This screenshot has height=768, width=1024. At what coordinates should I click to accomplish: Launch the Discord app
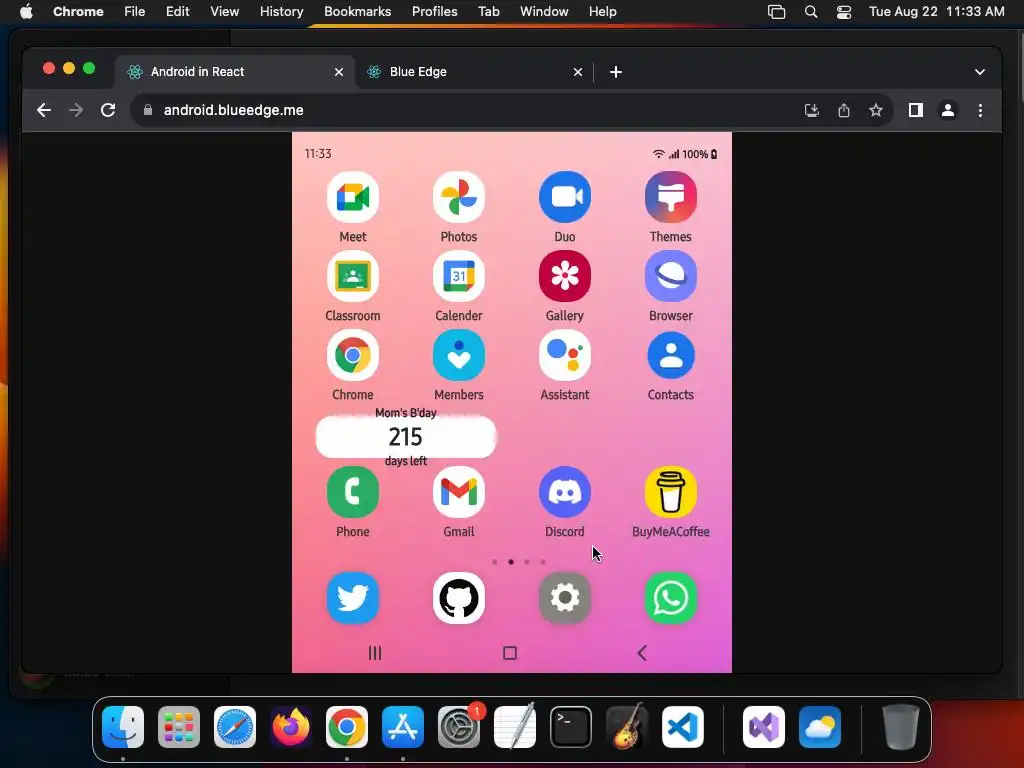[x=565, y=492]
